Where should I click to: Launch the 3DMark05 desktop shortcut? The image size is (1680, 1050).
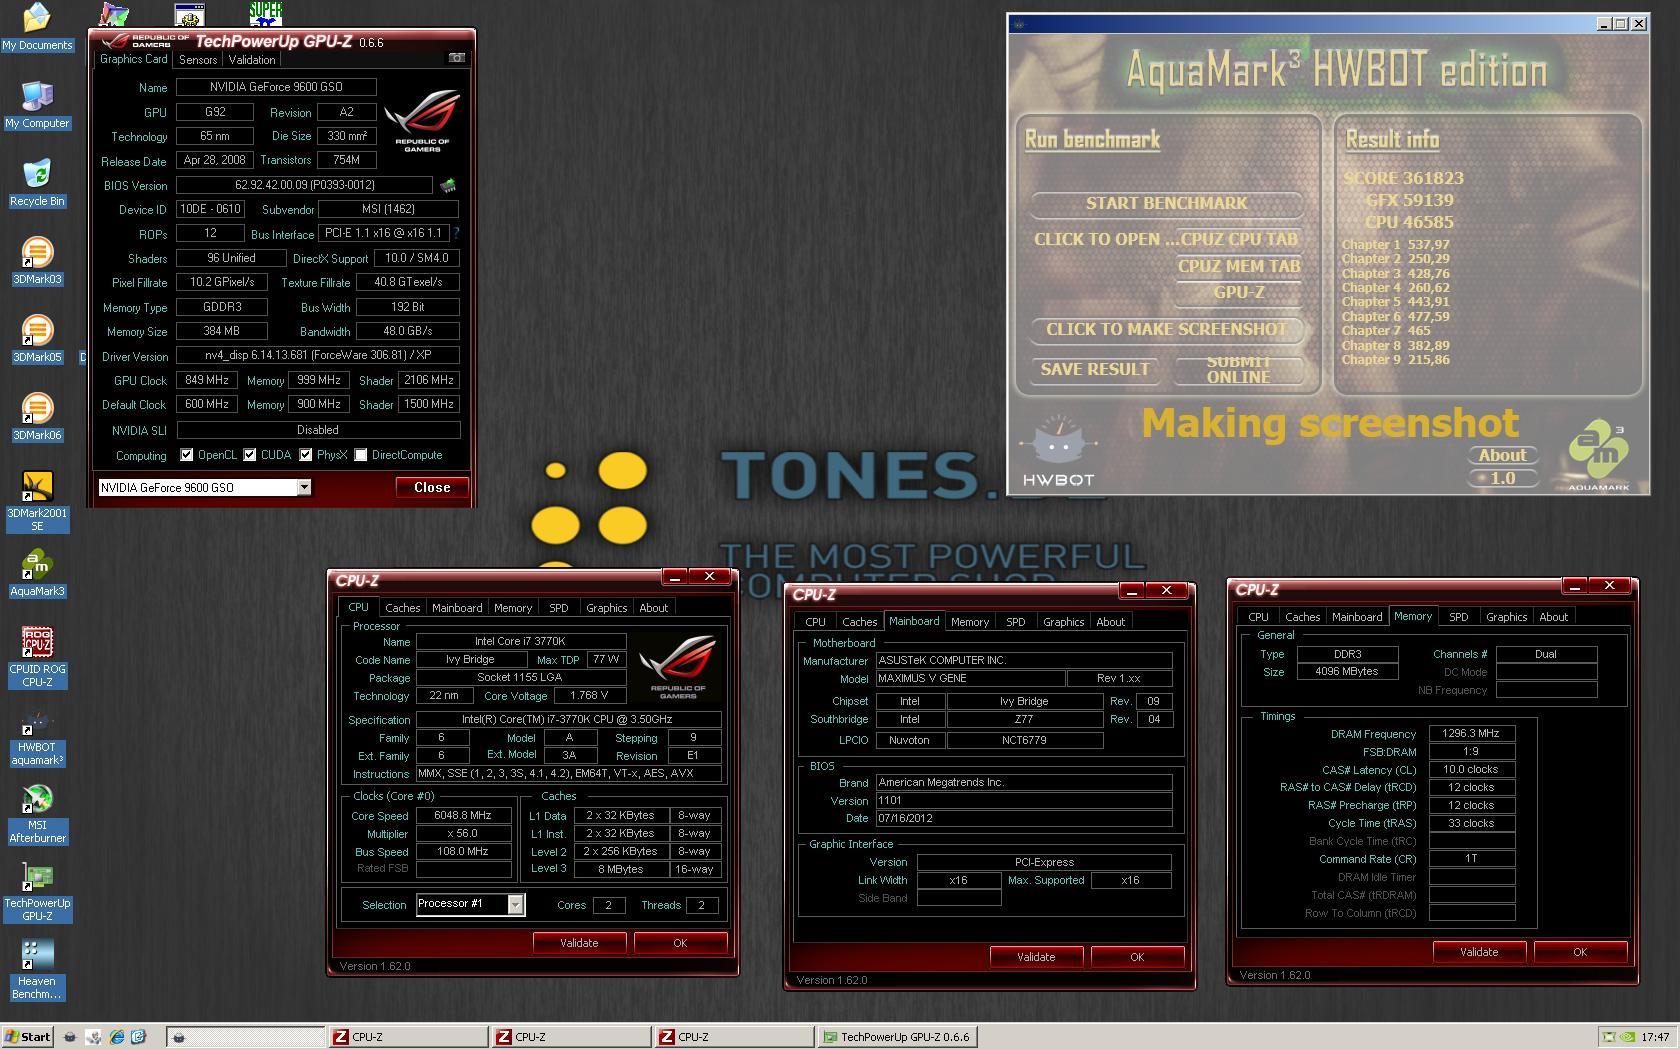[37, 339]
